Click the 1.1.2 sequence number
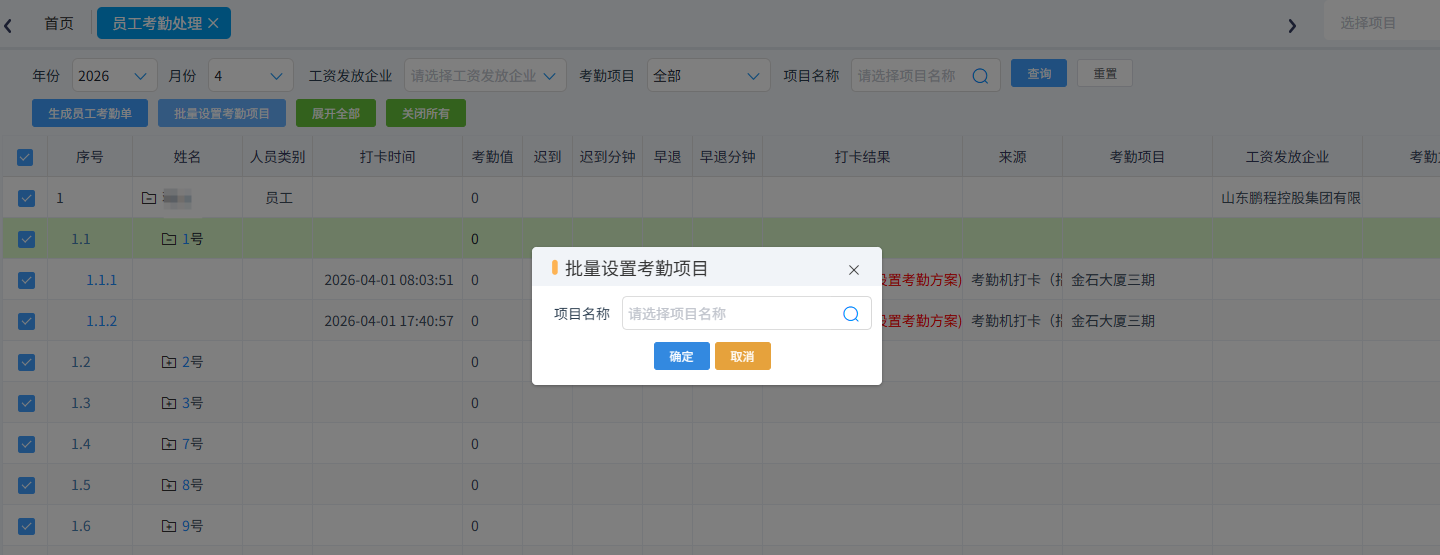The width and height of the screenshot is (1440, 555). pos(102,321)
